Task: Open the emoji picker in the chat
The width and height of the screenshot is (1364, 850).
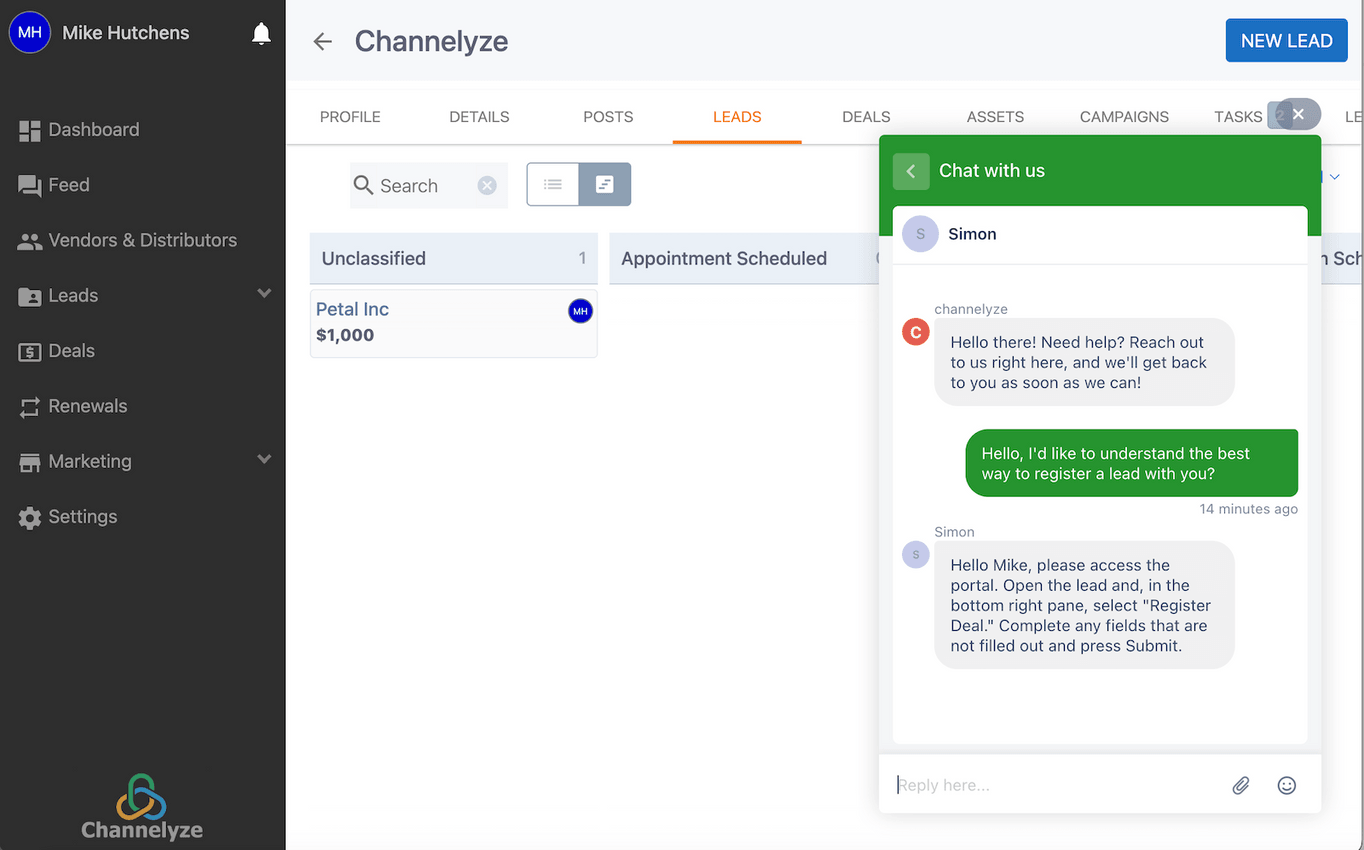Action: coord(1286,785)
